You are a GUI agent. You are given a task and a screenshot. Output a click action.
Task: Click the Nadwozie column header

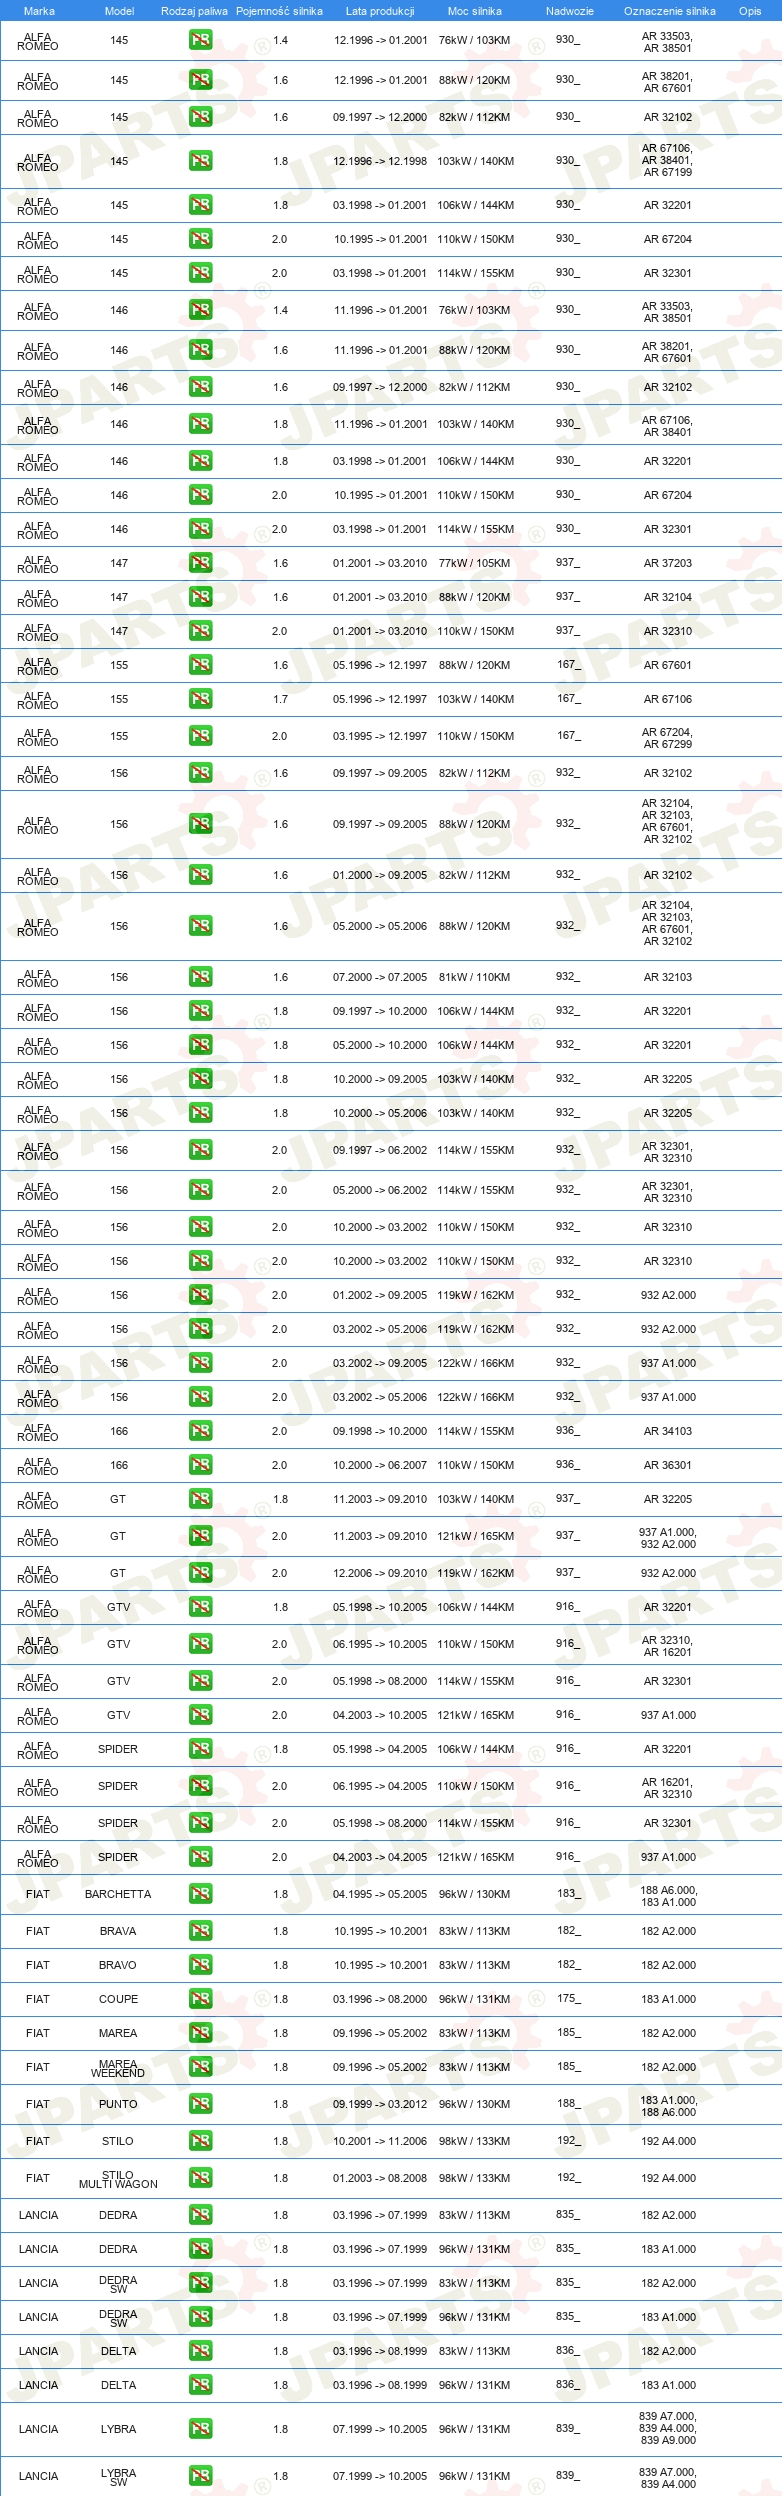click(x=570, y=11)
